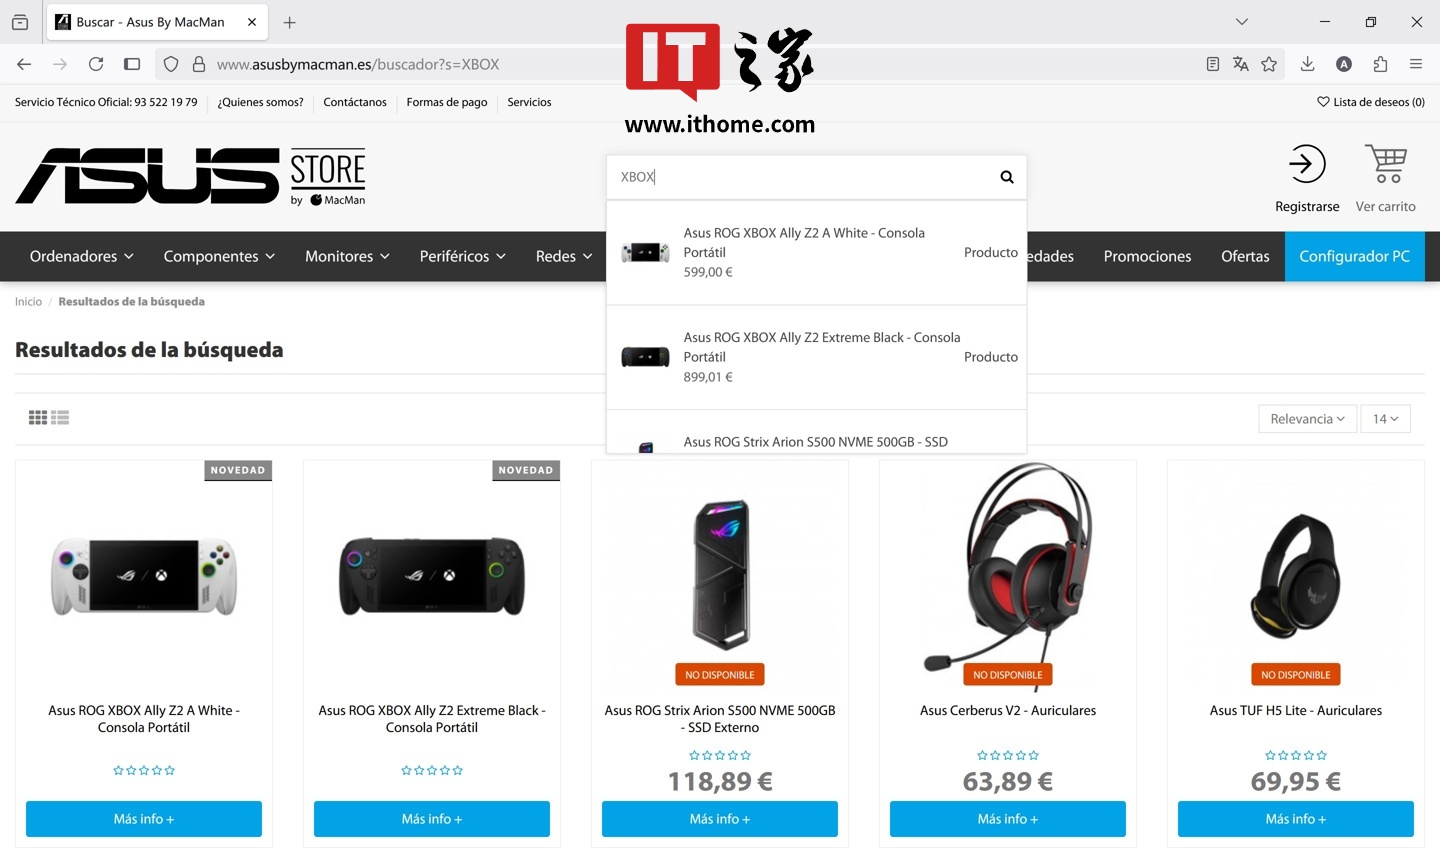Switch to grid view layout icon
The height and width of the screenshot is (852, 1440).
38,418
